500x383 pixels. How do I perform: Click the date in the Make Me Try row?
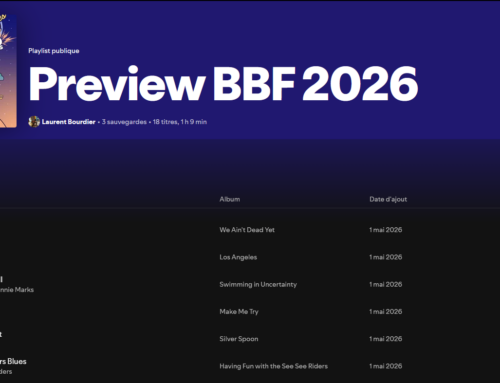tap(385, 312)
